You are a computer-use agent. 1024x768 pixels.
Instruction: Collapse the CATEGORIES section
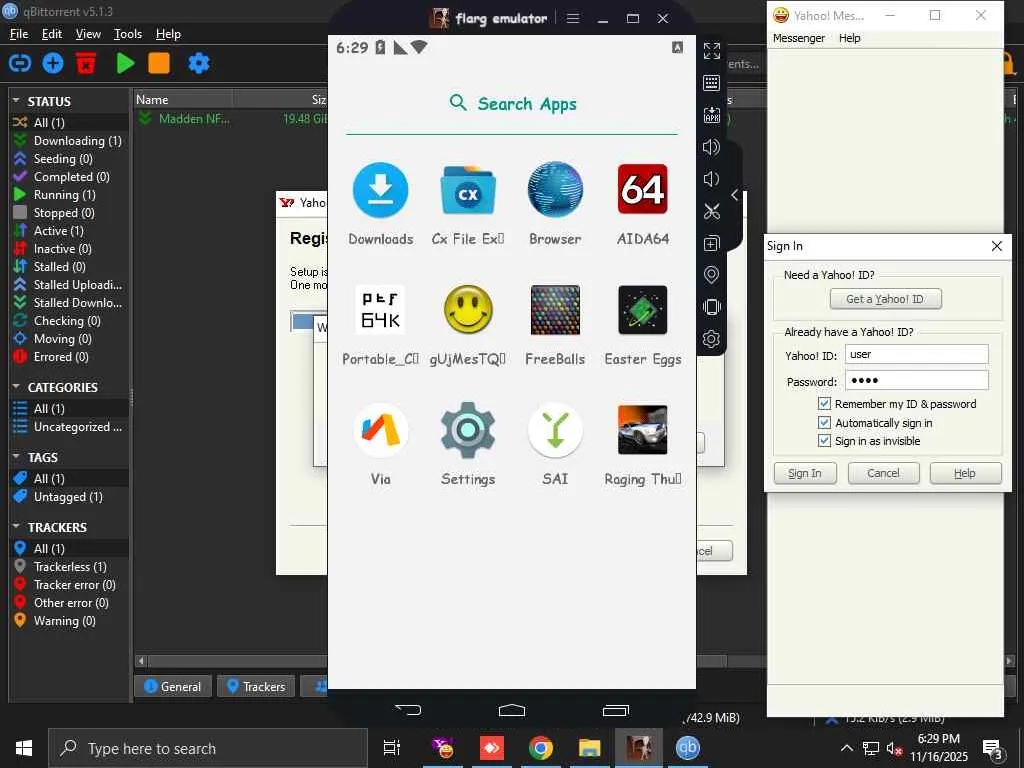16,387
